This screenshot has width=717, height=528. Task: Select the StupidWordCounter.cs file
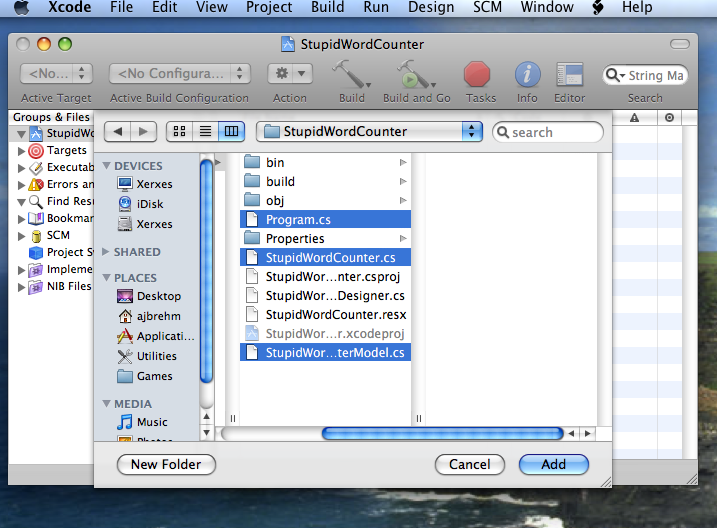[326, 257]
